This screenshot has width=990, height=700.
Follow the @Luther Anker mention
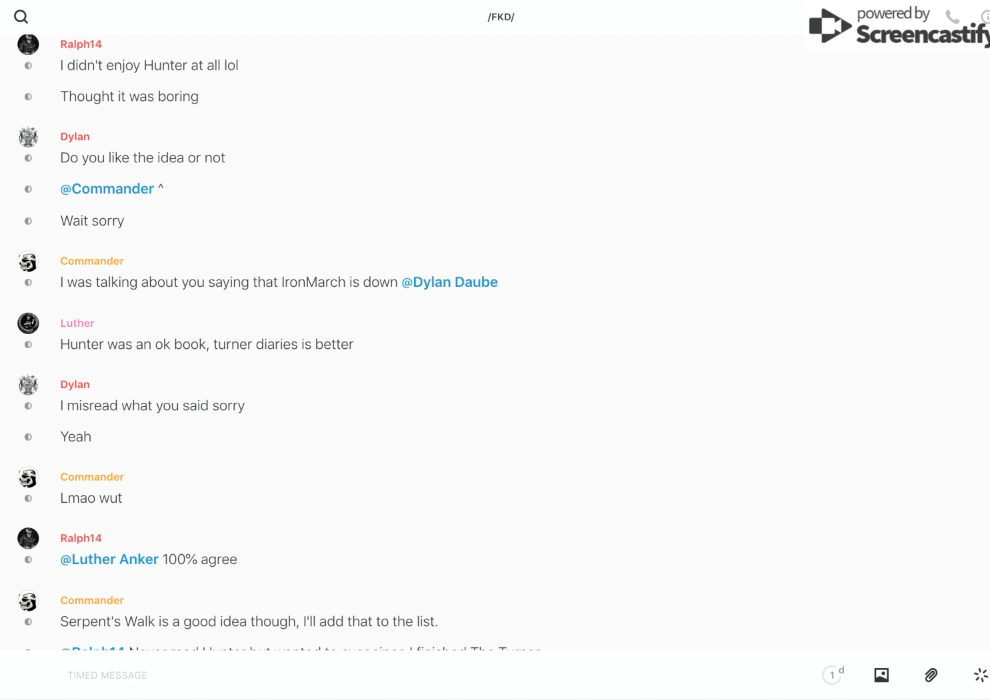point(109,559)
